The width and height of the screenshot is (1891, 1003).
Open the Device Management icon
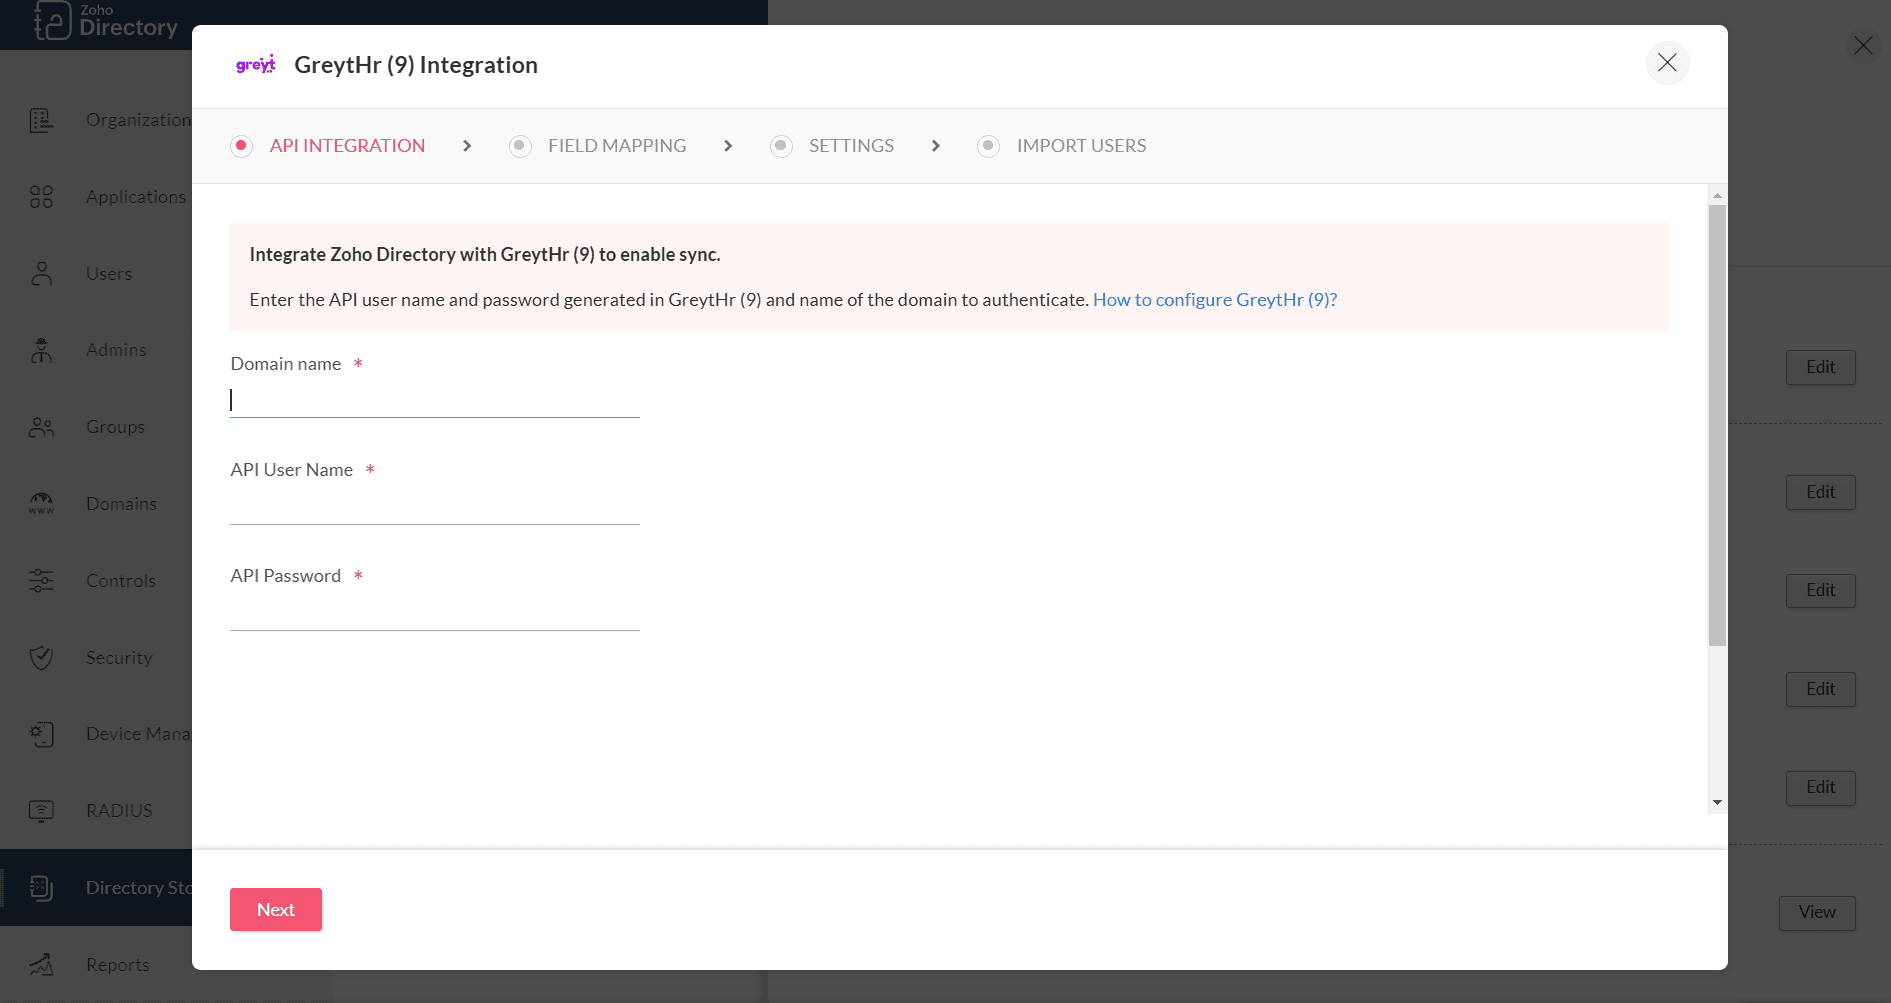pyautogui.click(x=41, y=734)
